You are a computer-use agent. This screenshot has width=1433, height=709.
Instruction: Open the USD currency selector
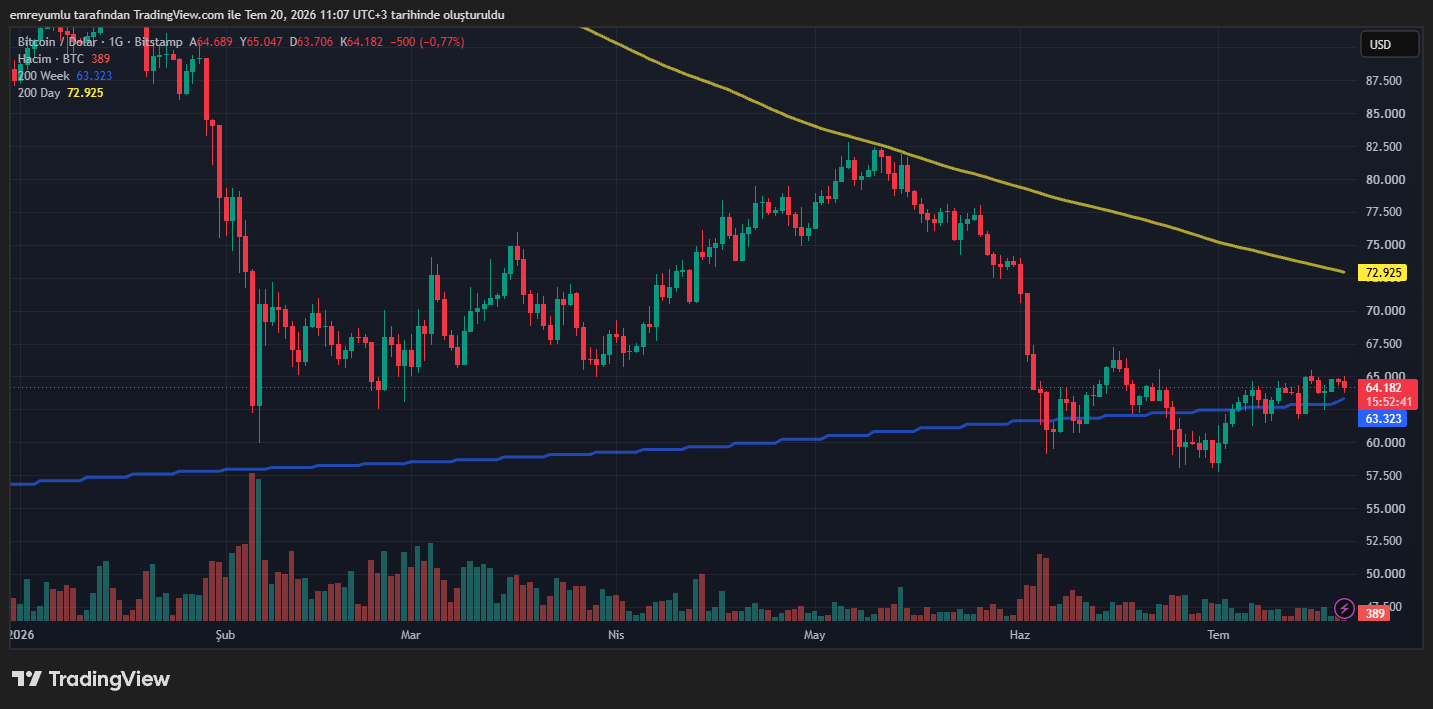pos(1389,44)
